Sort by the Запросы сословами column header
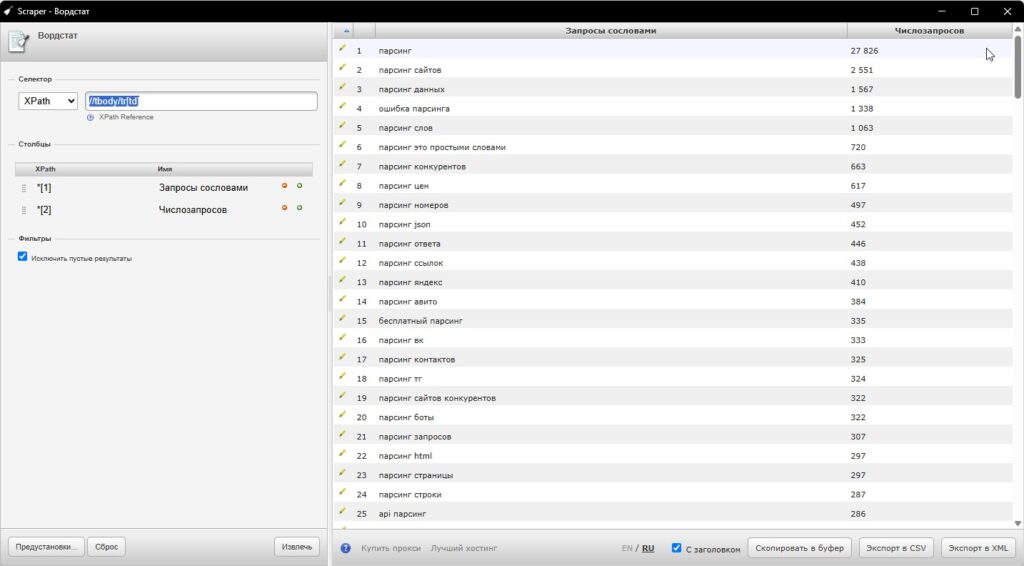This screenshot has width=1024, height=566. click(611, 31)
